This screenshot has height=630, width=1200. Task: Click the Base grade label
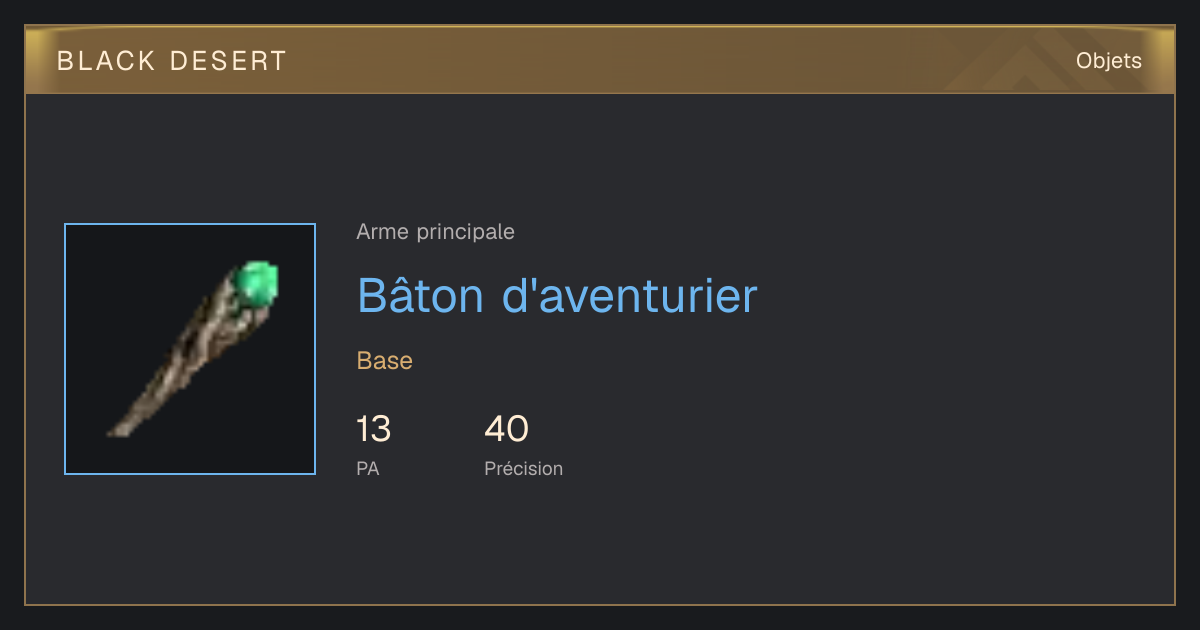(385, 361)
